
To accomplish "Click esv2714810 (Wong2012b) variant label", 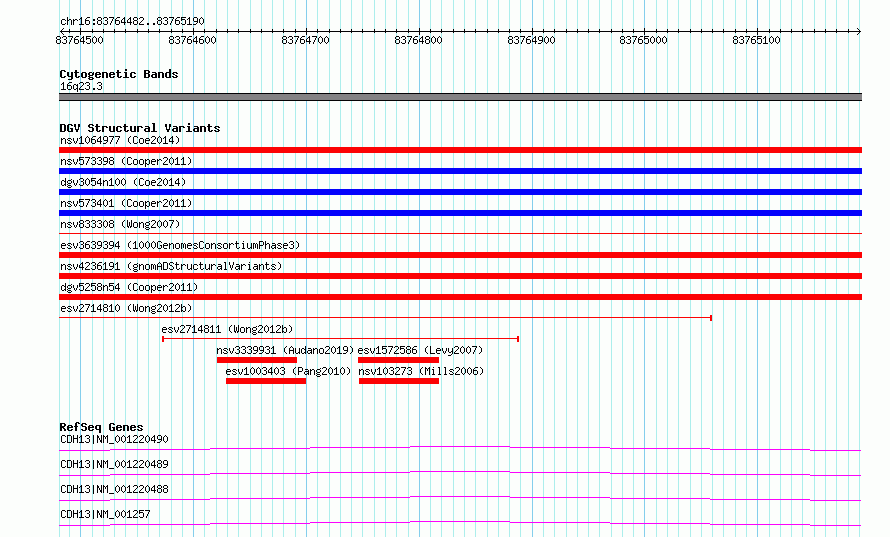I will (x=126, y=308).
